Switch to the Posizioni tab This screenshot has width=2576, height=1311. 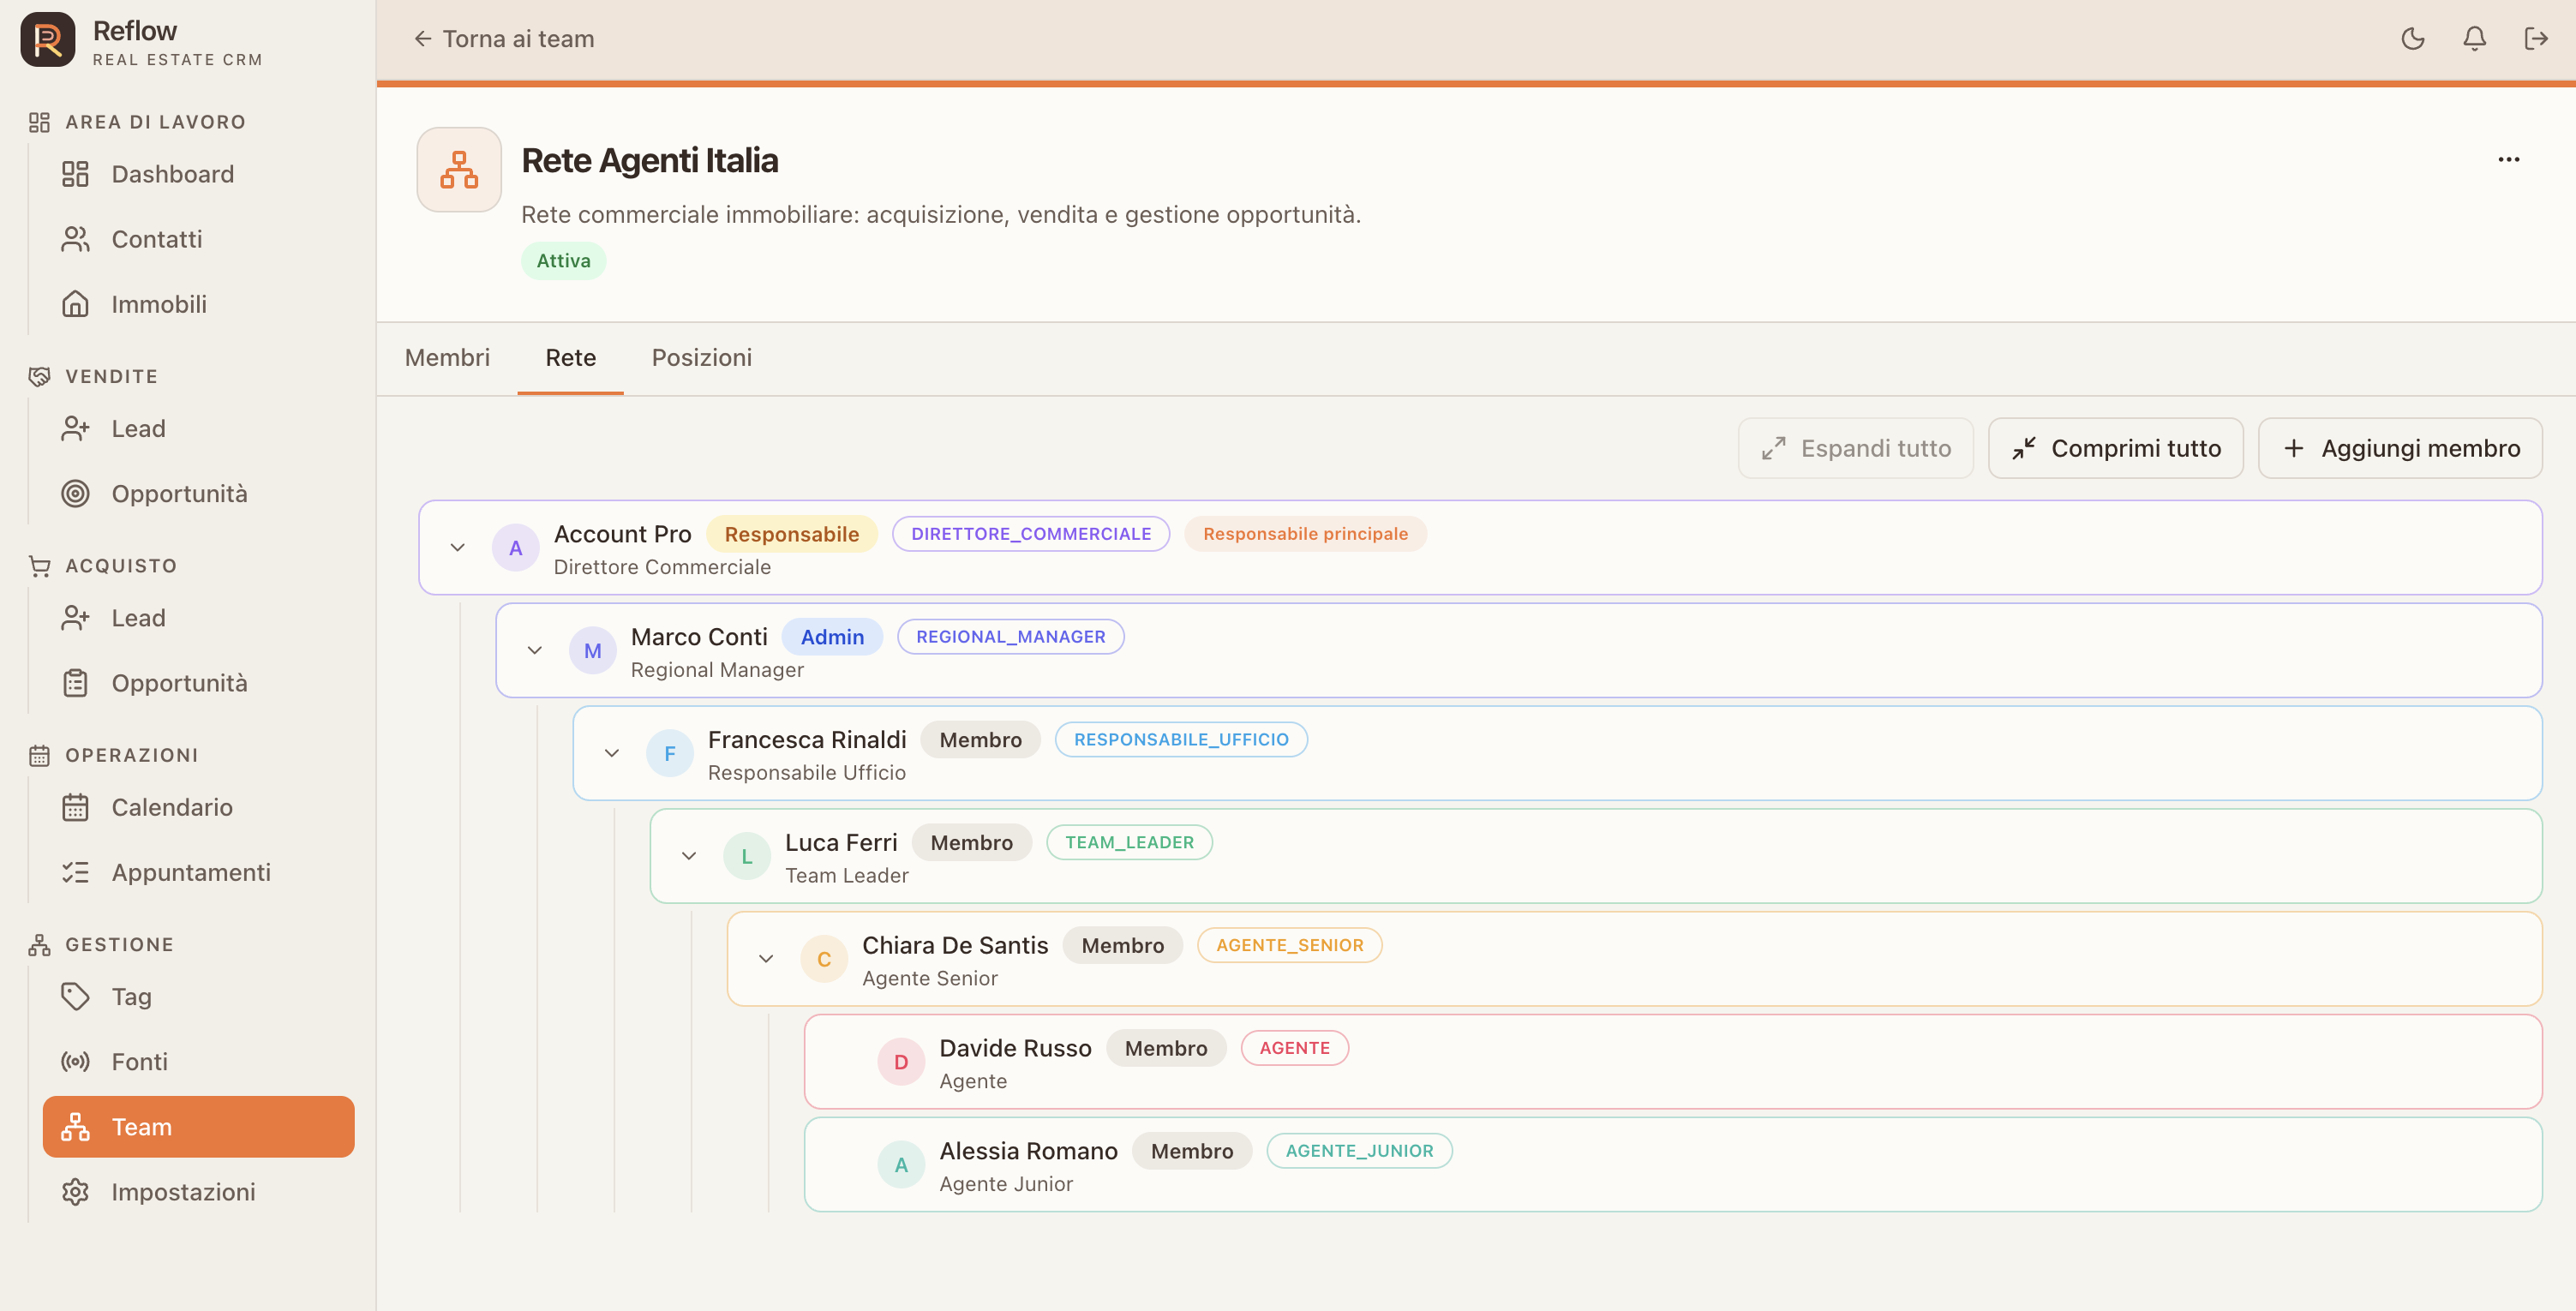(x=701, y=358)
